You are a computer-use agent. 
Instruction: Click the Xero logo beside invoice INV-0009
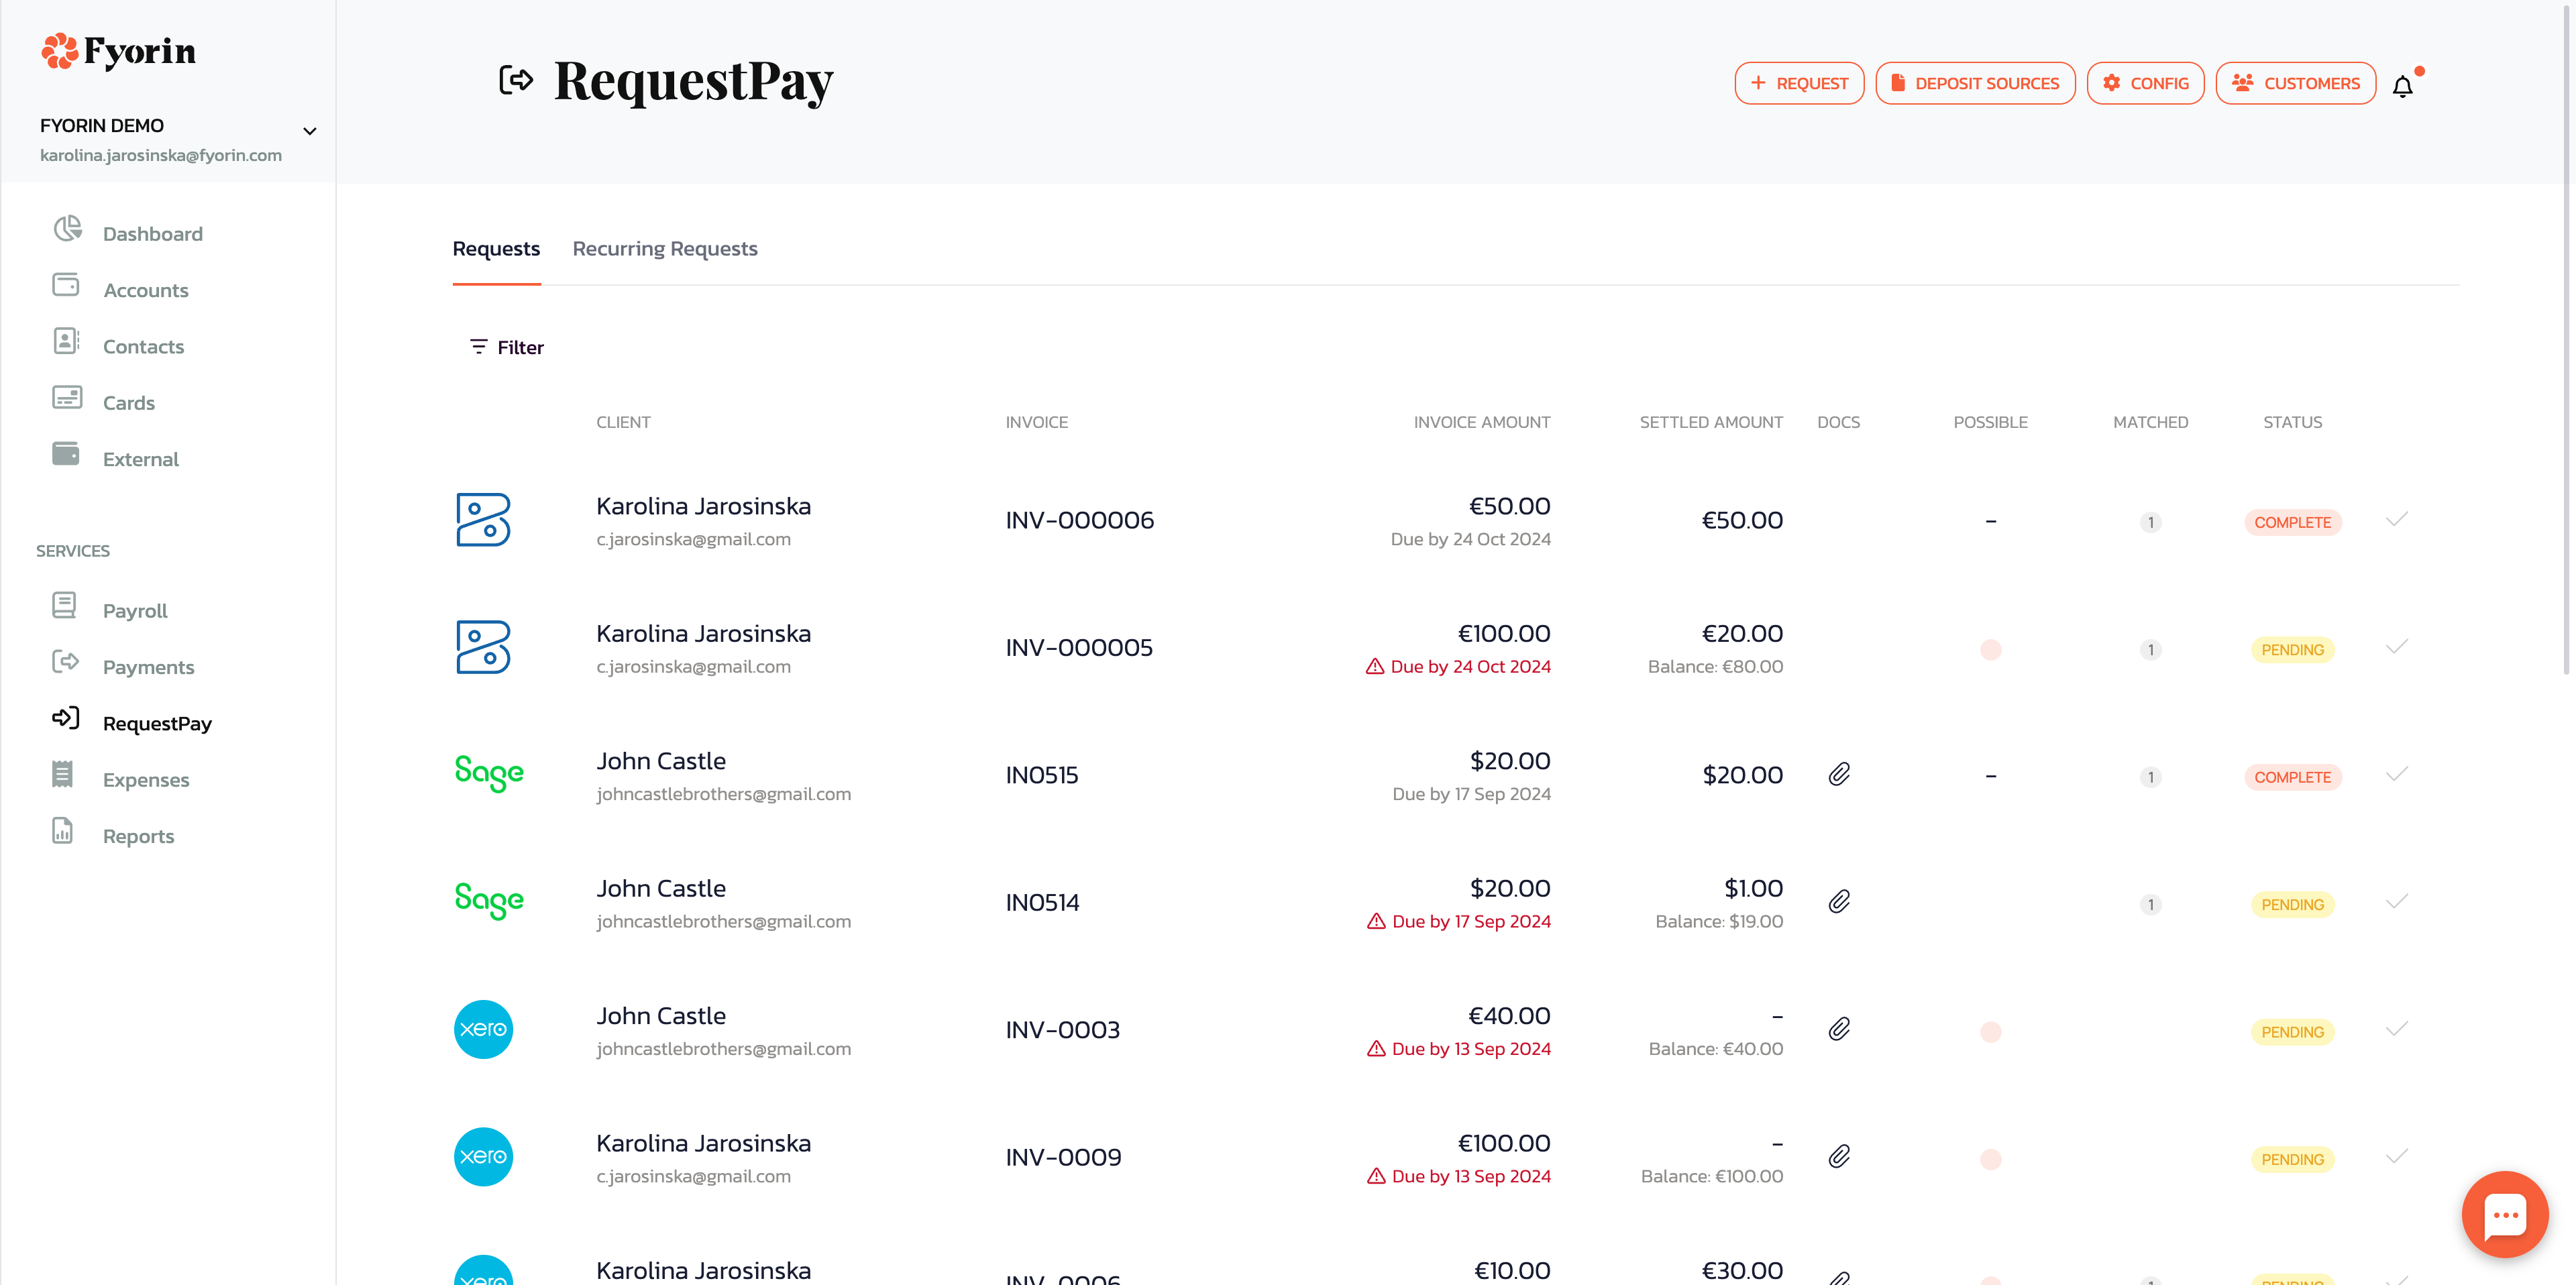pos(484,1157)
